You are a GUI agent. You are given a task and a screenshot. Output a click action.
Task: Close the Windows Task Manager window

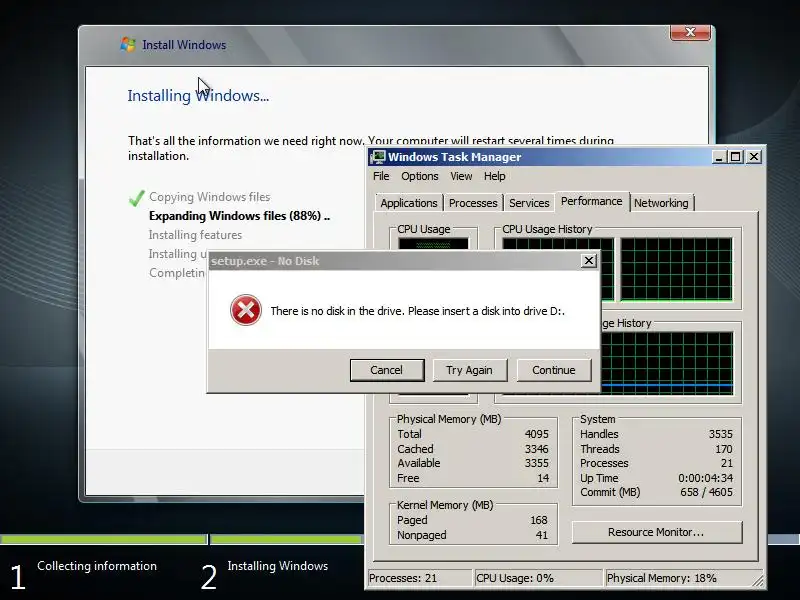tap(754, 157)
